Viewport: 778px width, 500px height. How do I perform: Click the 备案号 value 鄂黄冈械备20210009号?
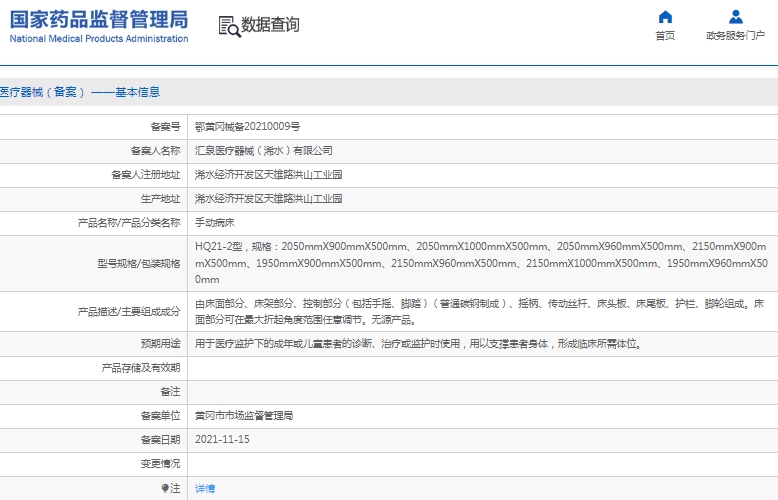click(x=248, y=126)
